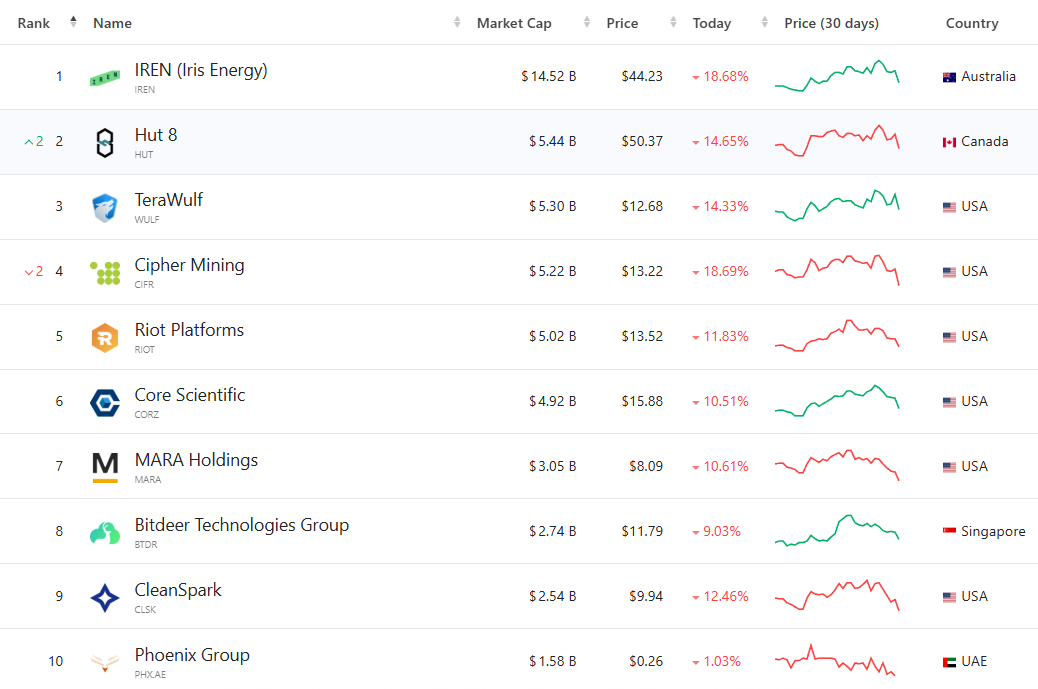Click the Cipher Mining green dots logo
The width and height of the screenshot is (1038, 689).
(x=104, y=271)
